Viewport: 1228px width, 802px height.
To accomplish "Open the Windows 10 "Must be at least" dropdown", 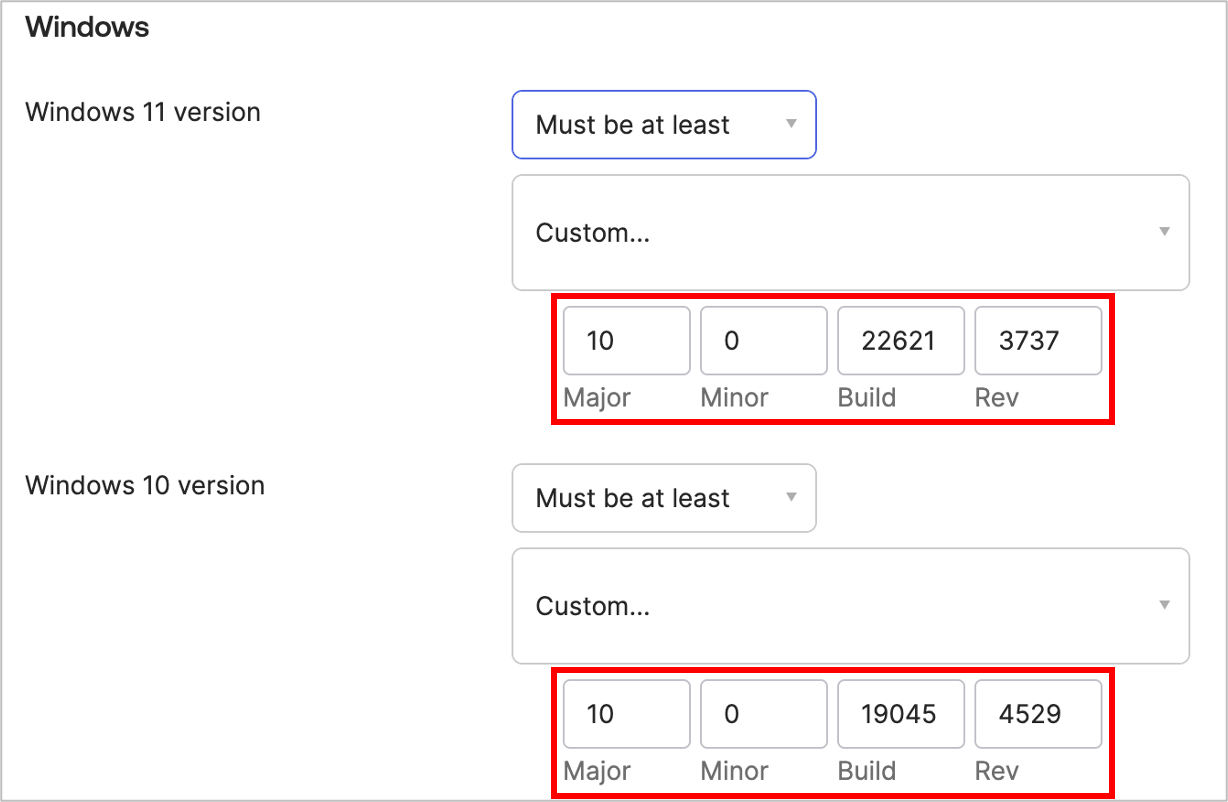I will pos(664,498).
